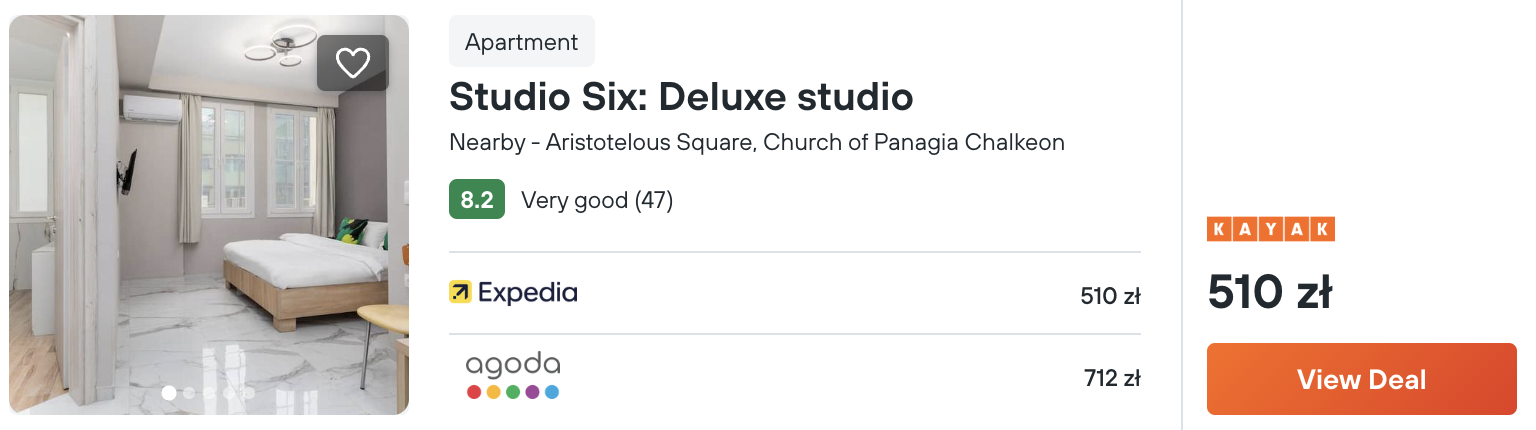Choose the agoda 712 zł price
This screenshot has width=1536, height=430.
[1112, 378]
